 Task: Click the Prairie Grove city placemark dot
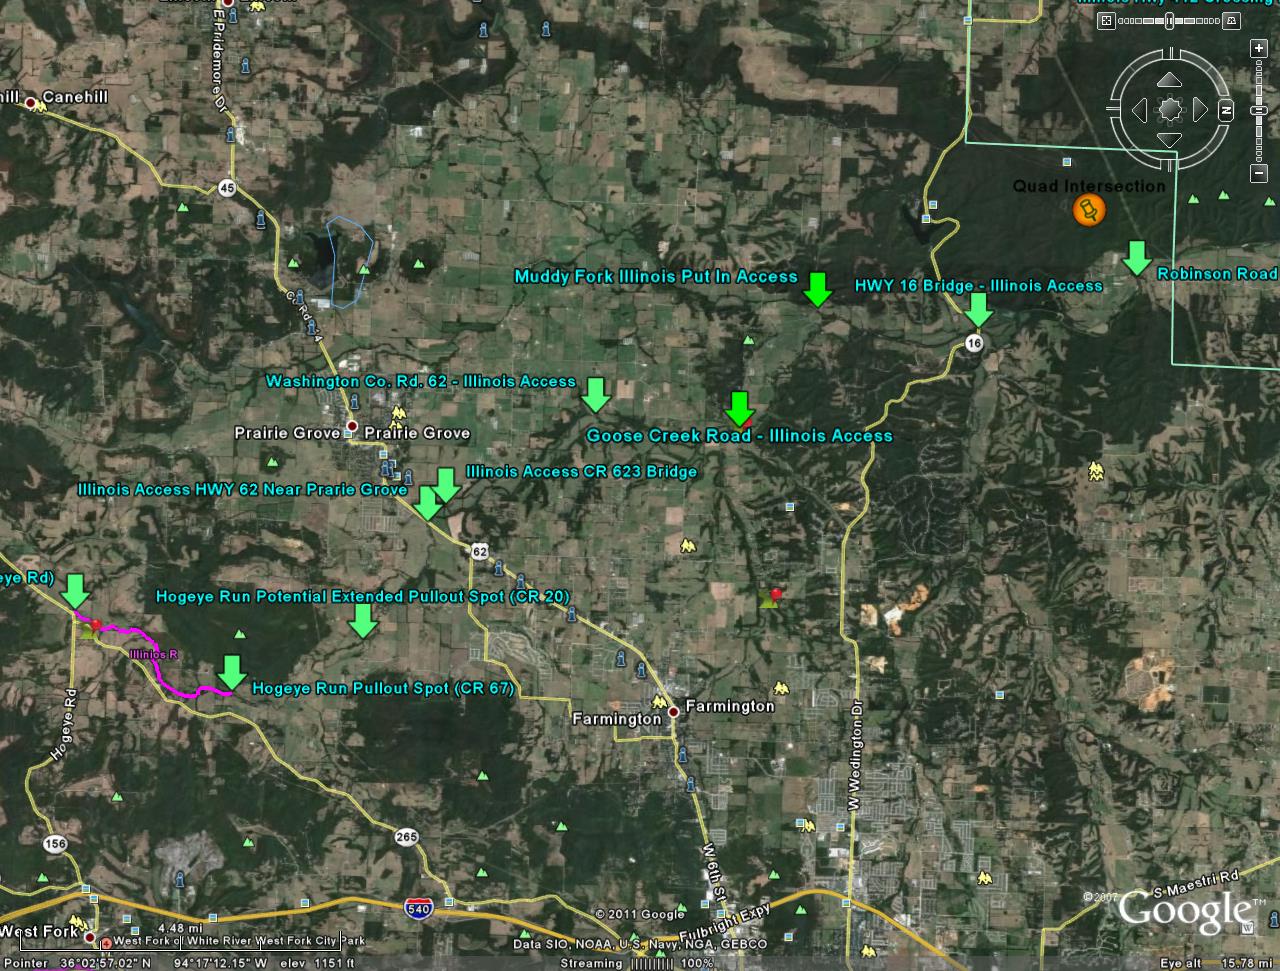(351, 427)
